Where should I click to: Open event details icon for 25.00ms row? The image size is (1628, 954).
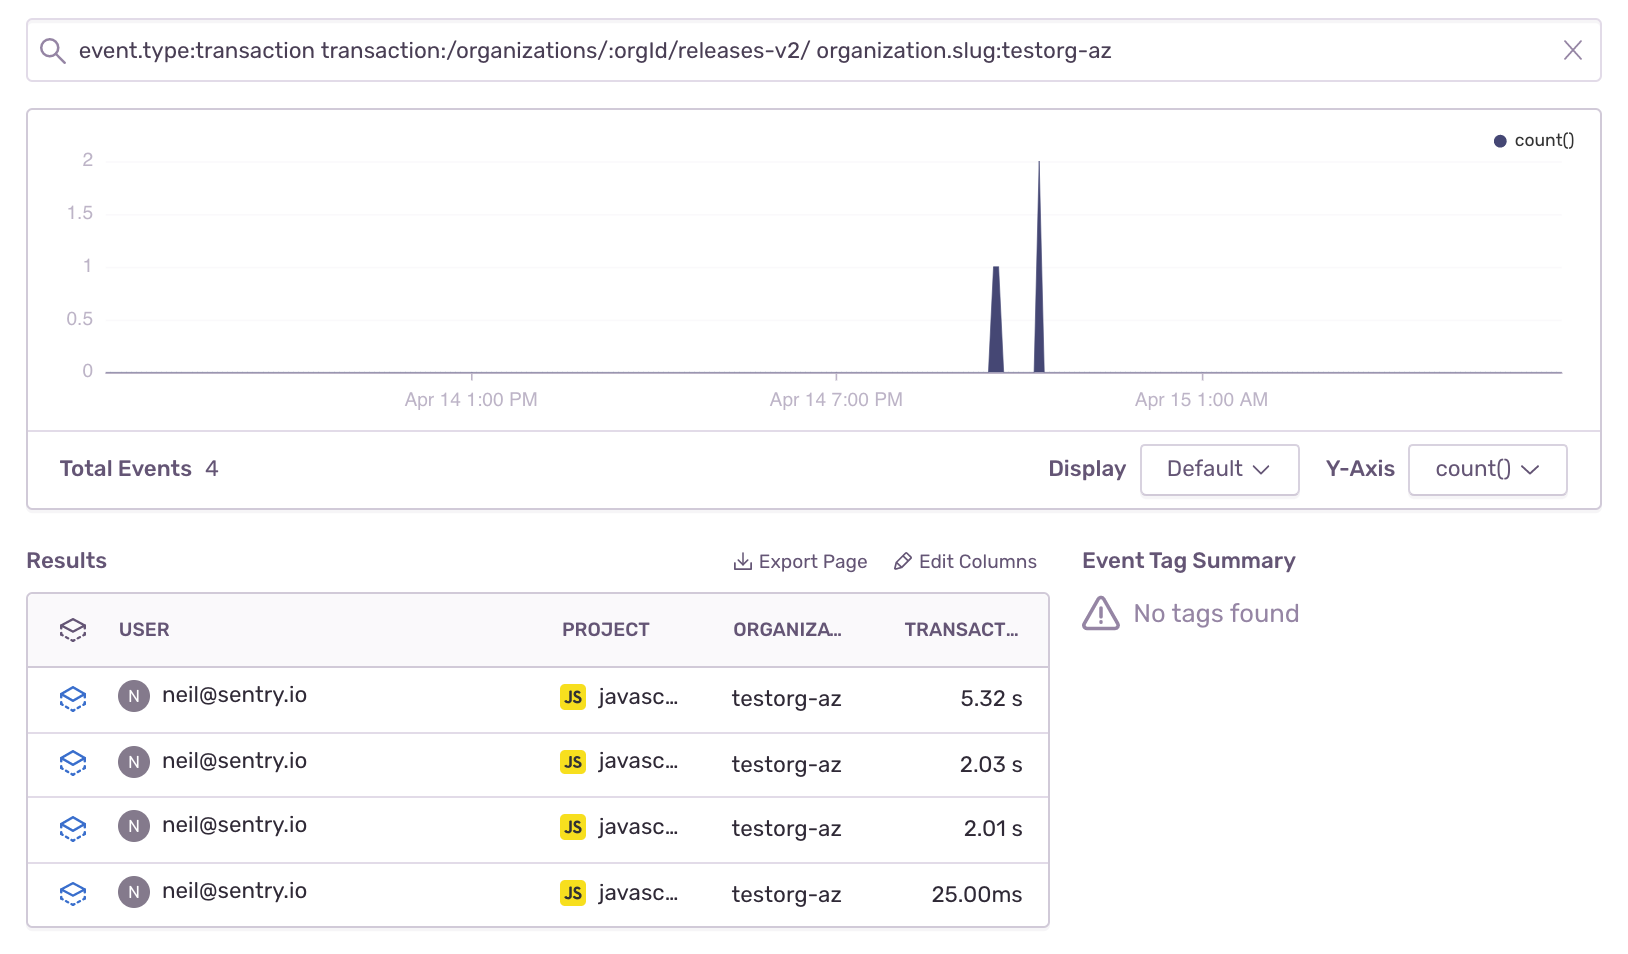tap(73, 893)
